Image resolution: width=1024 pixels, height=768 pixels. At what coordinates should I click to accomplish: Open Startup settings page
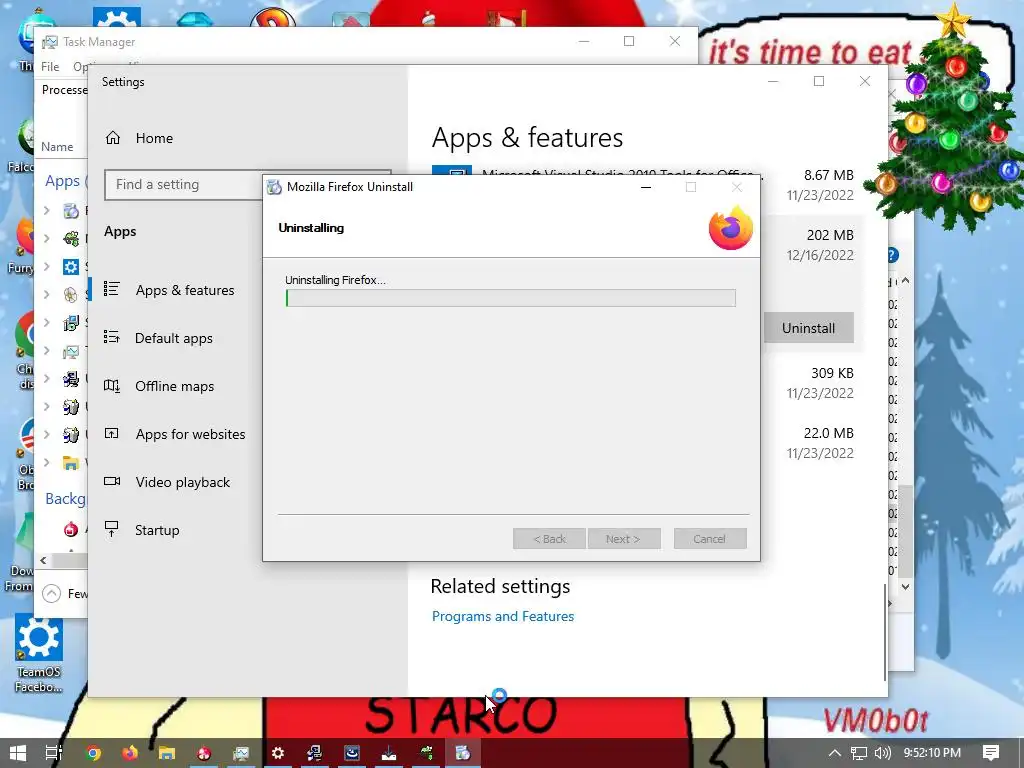click(142, 530)
